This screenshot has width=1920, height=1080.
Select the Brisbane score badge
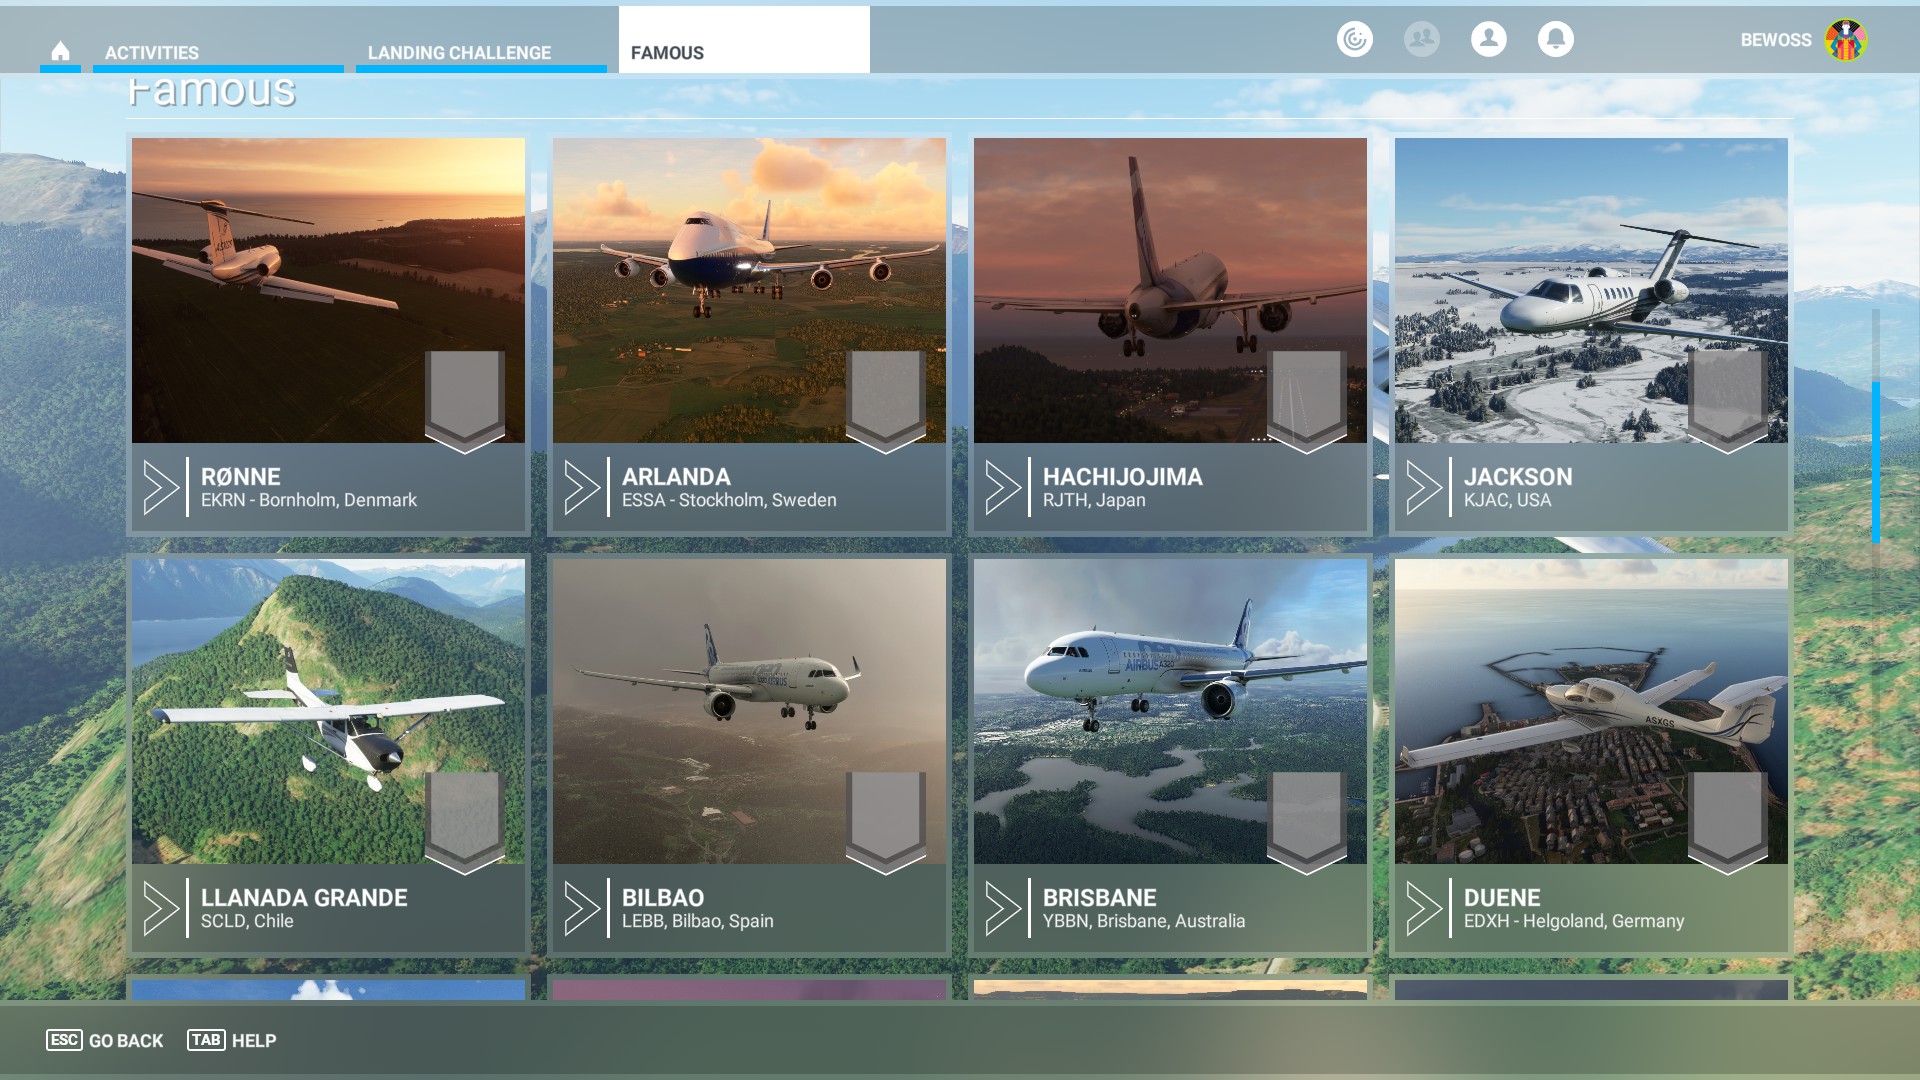[1307, 821]
